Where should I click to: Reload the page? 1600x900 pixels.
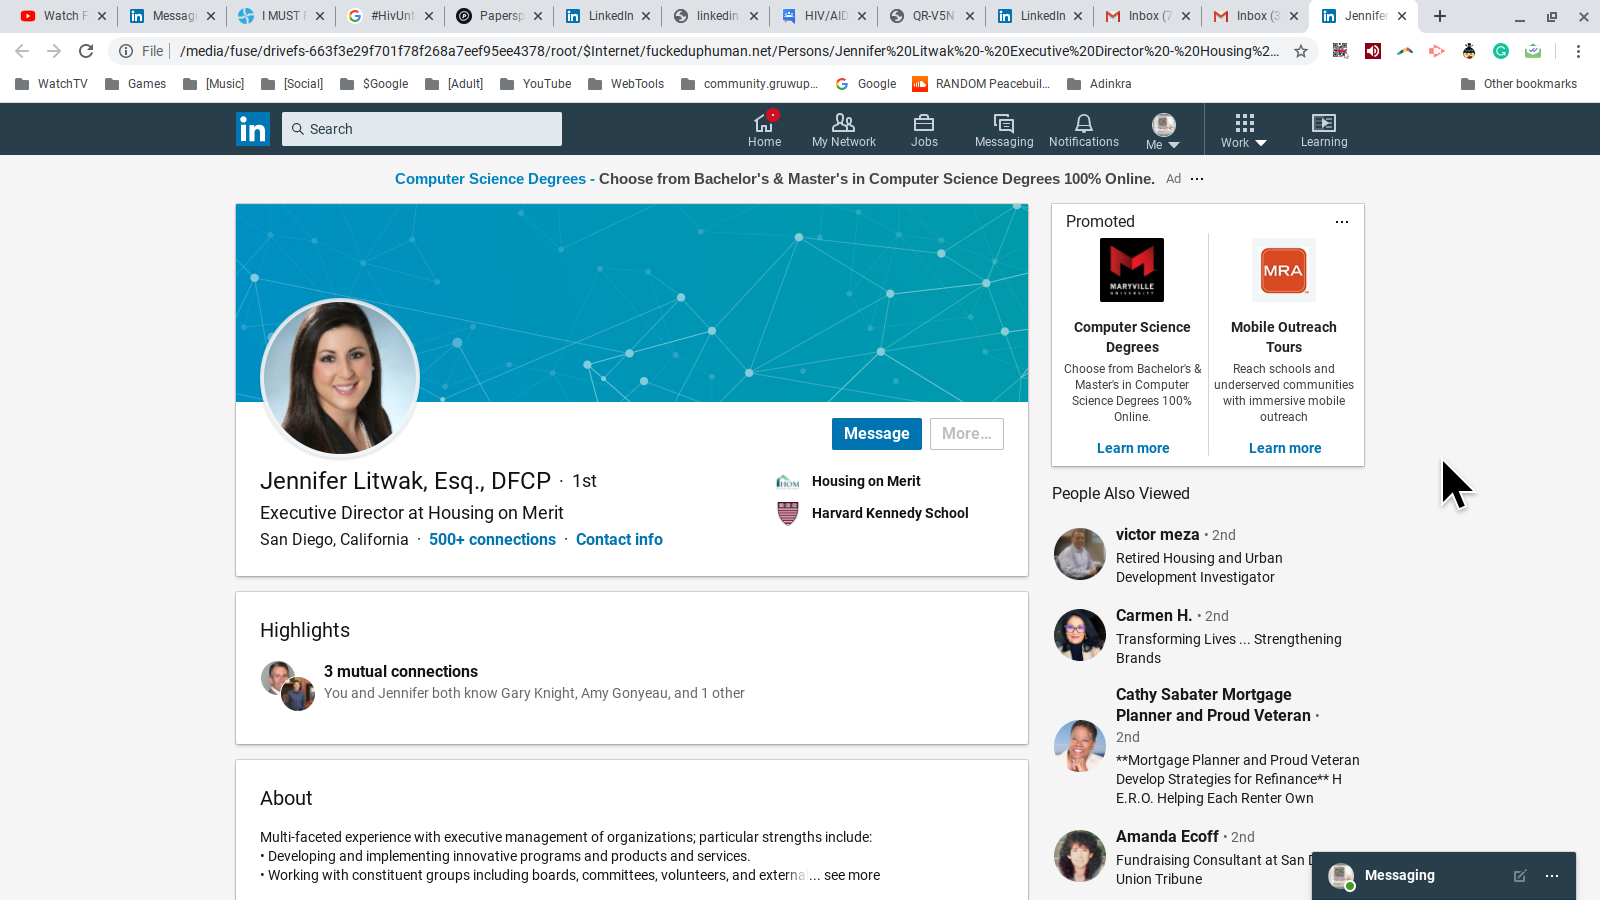click(x=86, y=51)
